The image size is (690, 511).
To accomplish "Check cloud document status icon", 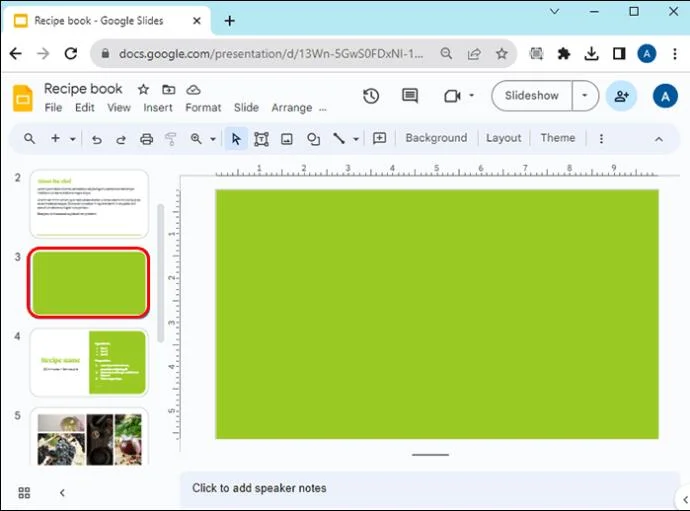I will pos(193,89).
